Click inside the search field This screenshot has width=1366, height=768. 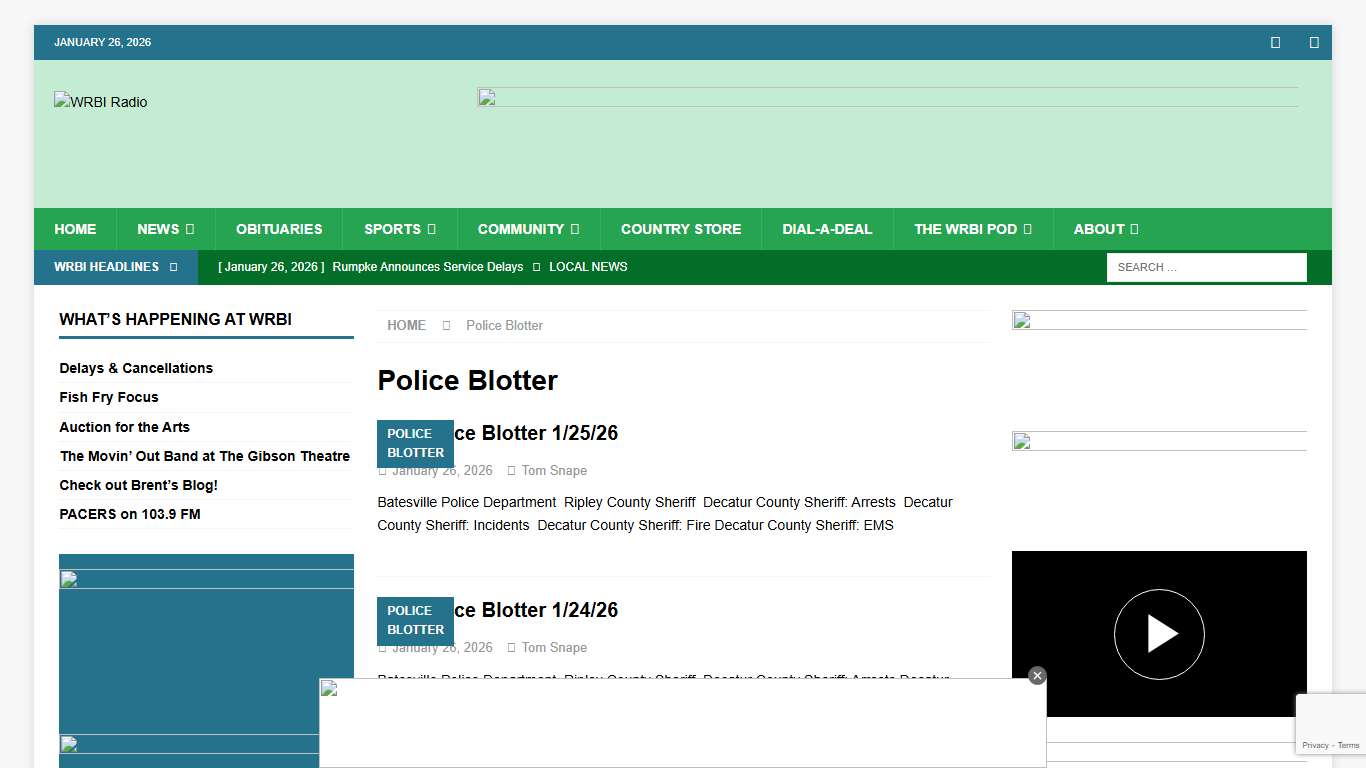click(x=1206, y=267)
